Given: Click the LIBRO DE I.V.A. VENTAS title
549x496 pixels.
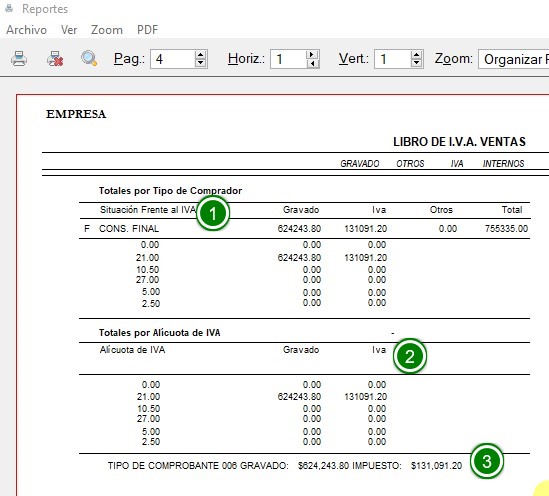Looking at the screenshot, I should pos(459,142).
